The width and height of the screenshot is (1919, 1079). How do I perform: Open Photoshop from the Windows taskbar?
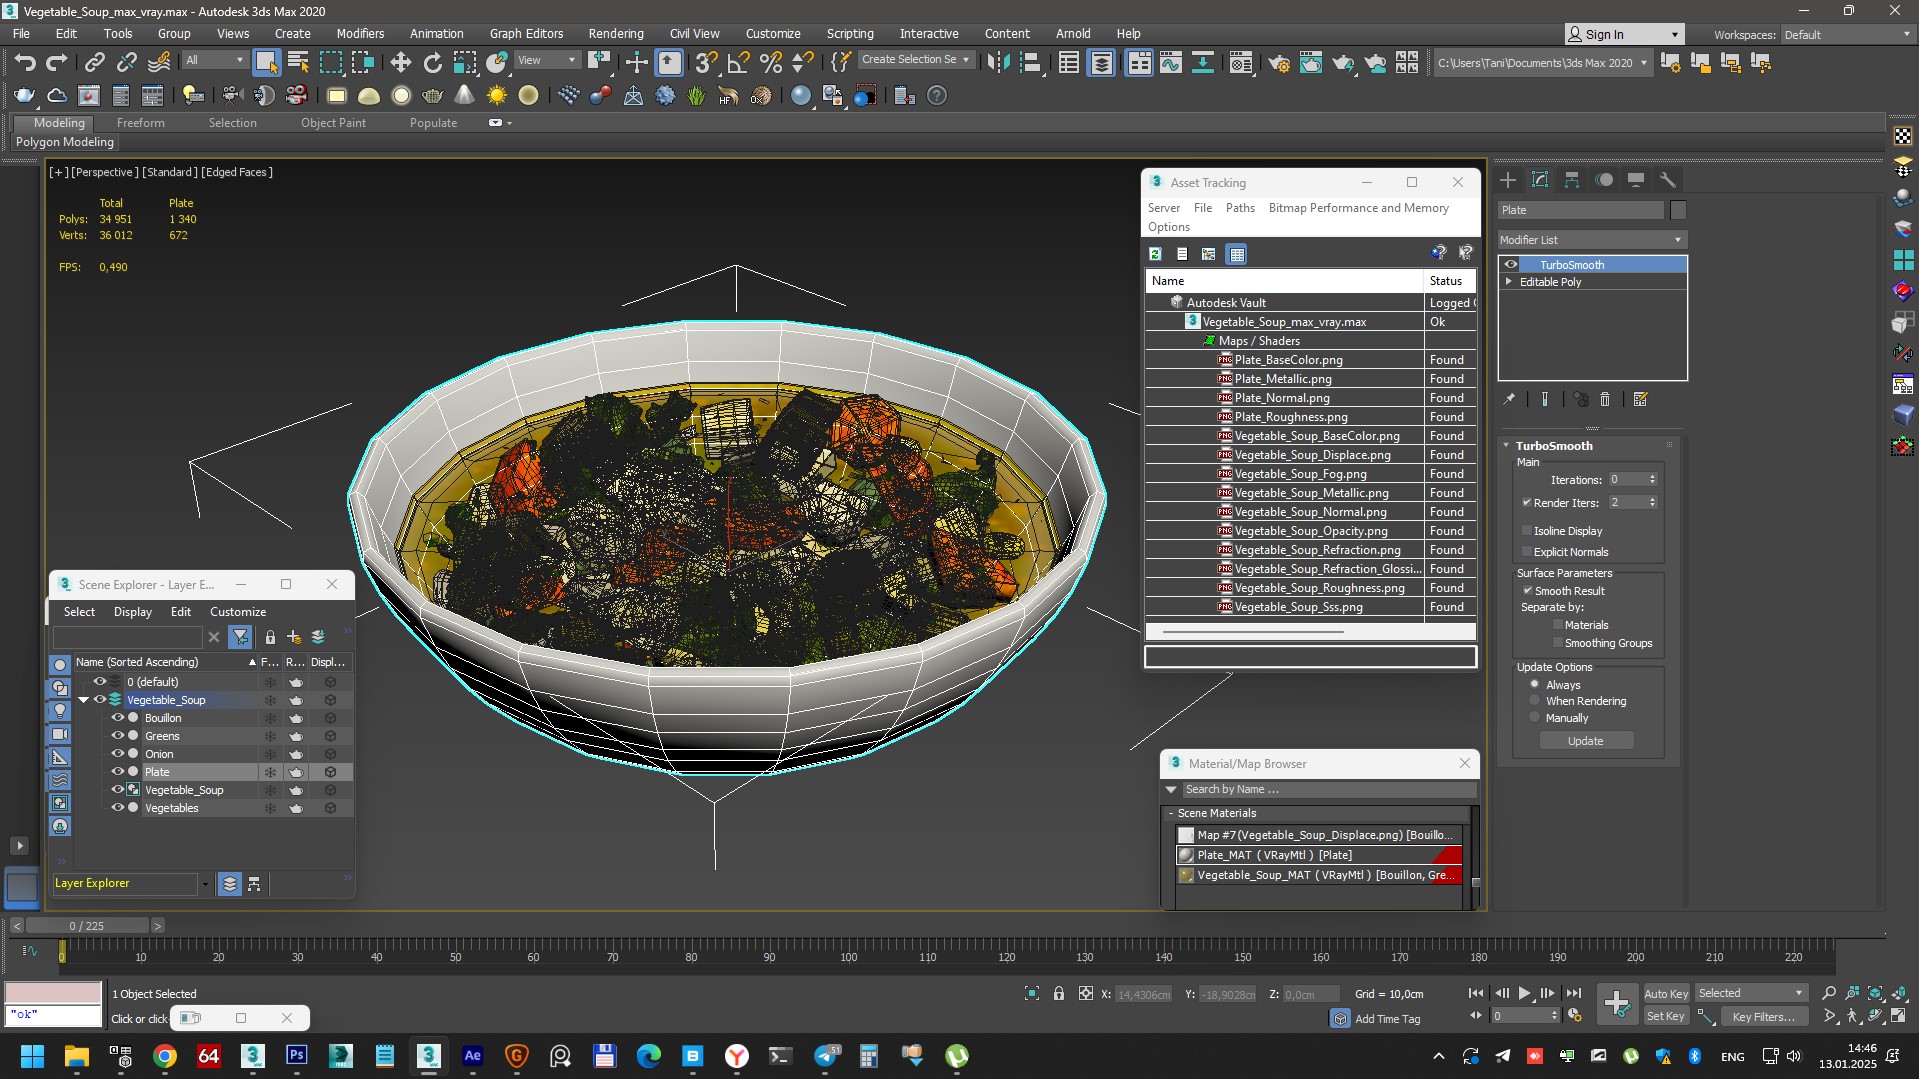(297, 1056)
